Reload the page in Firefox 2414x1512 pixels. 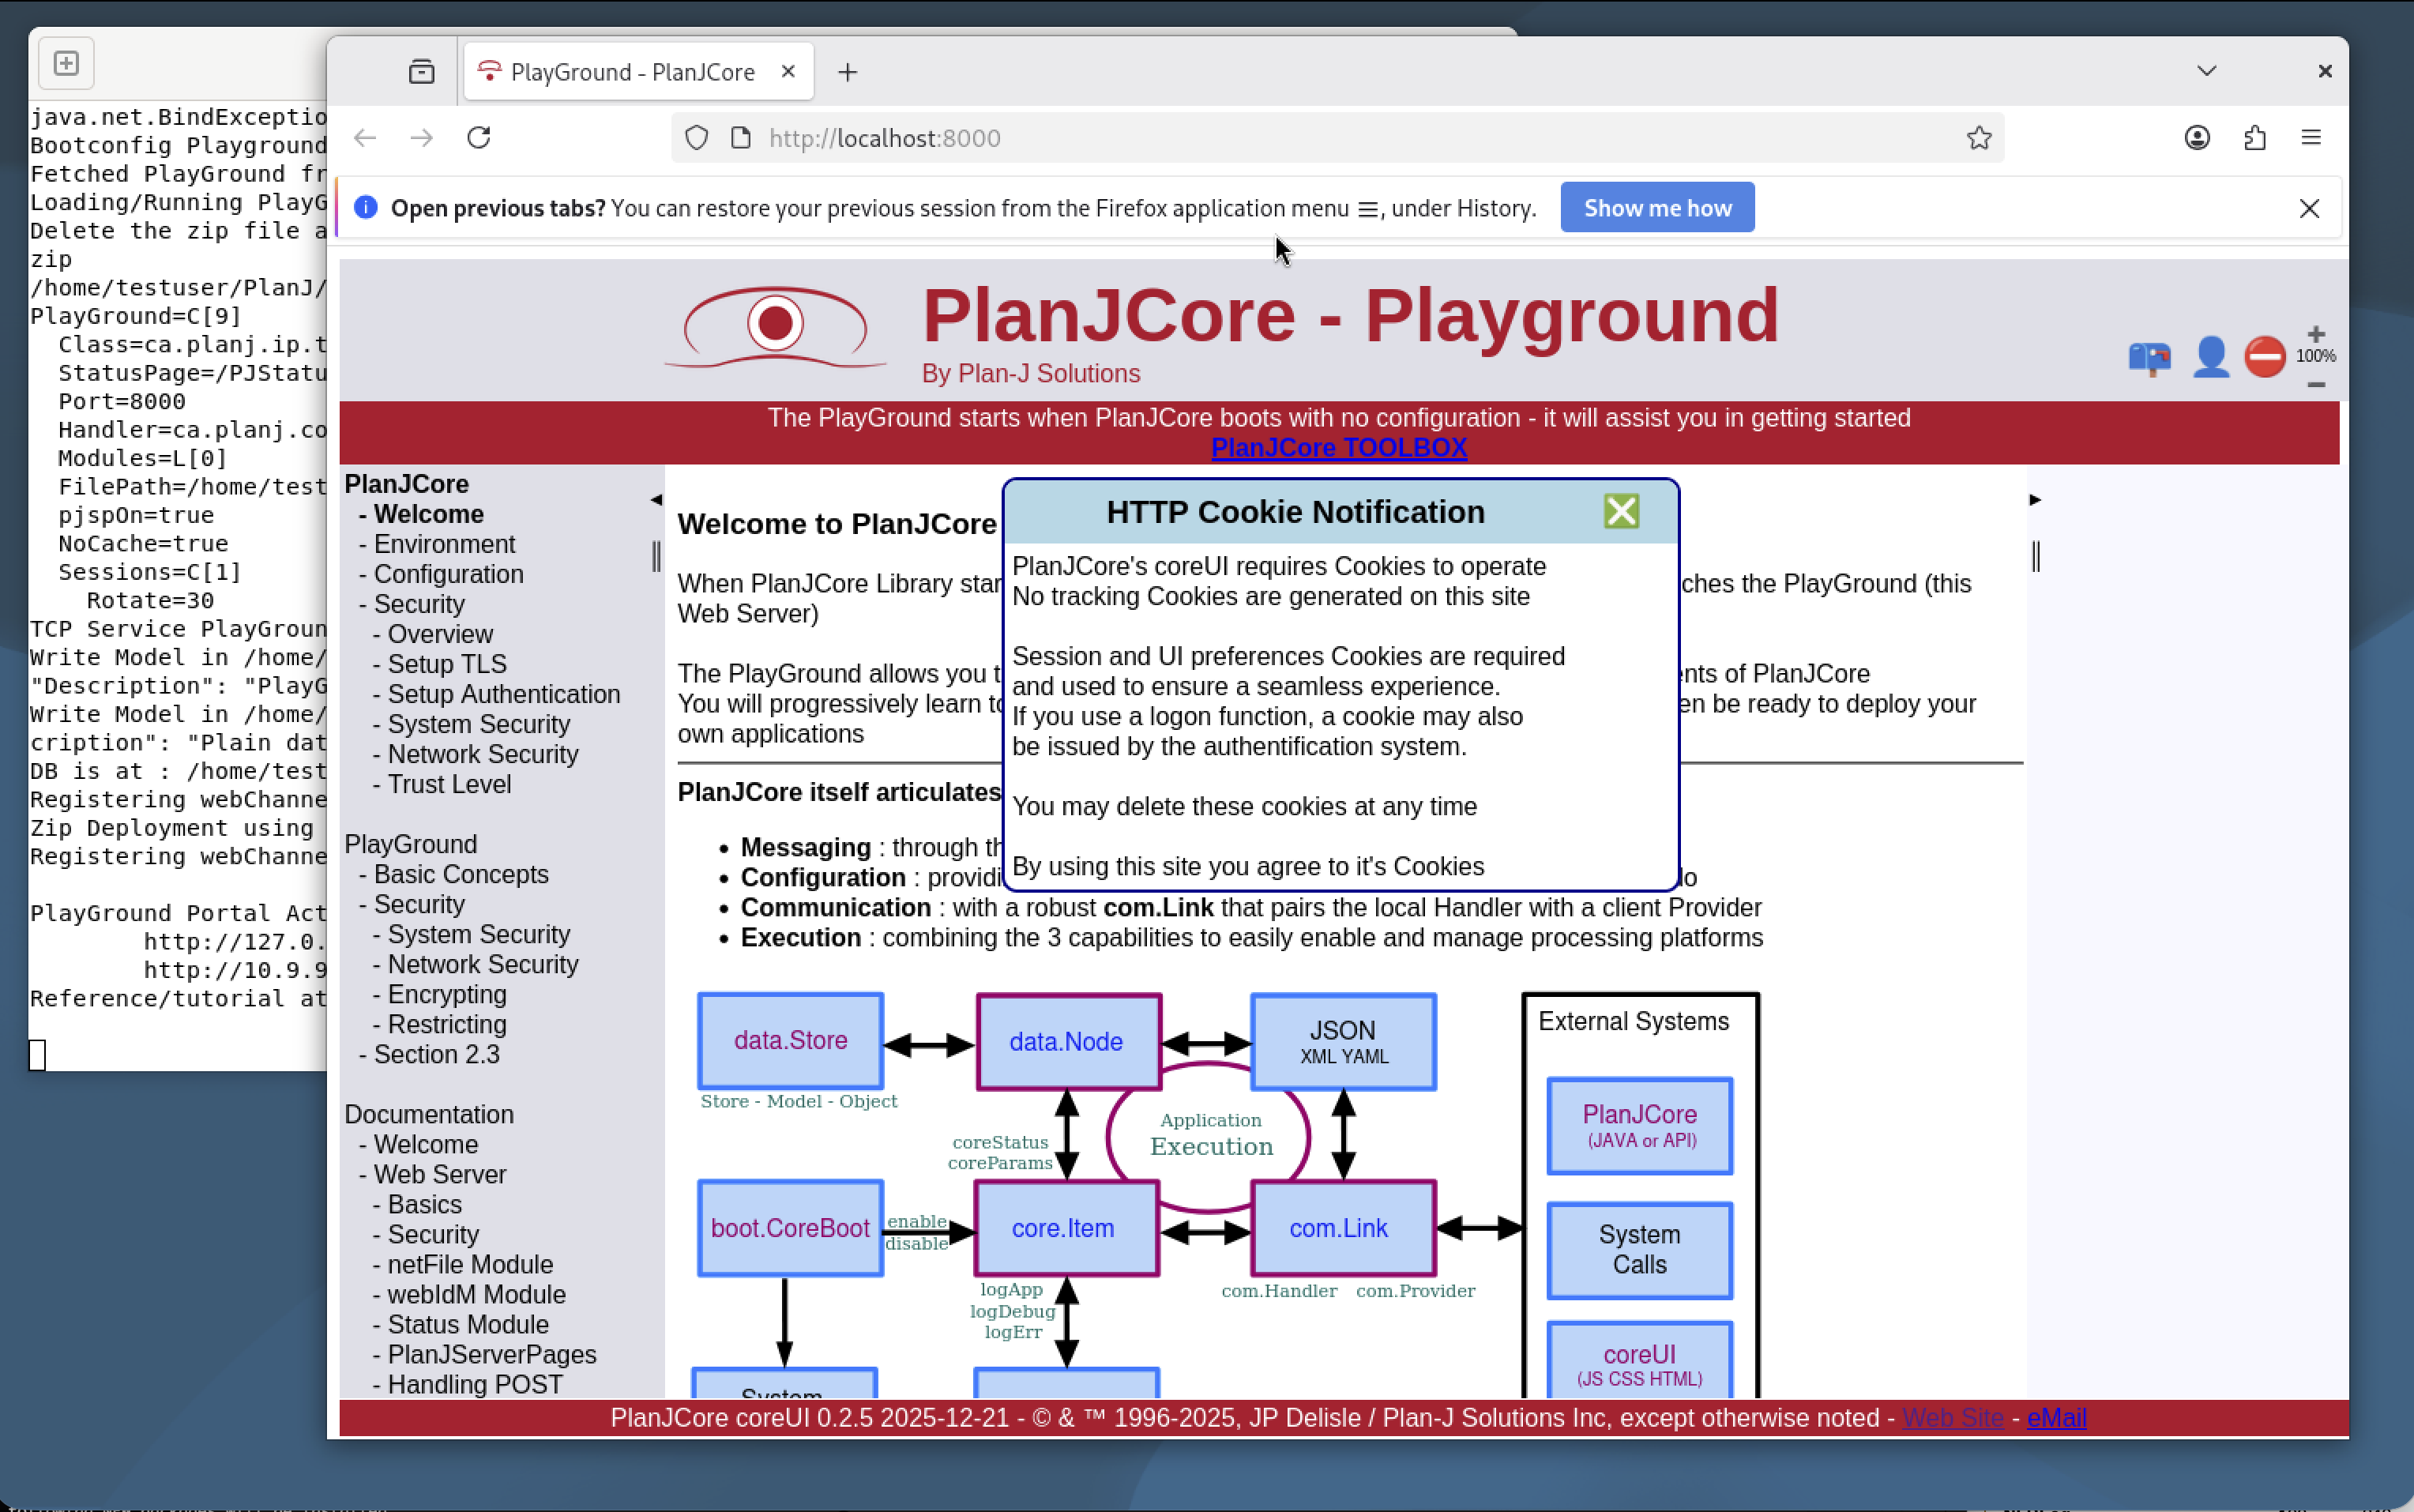point(479,138)
